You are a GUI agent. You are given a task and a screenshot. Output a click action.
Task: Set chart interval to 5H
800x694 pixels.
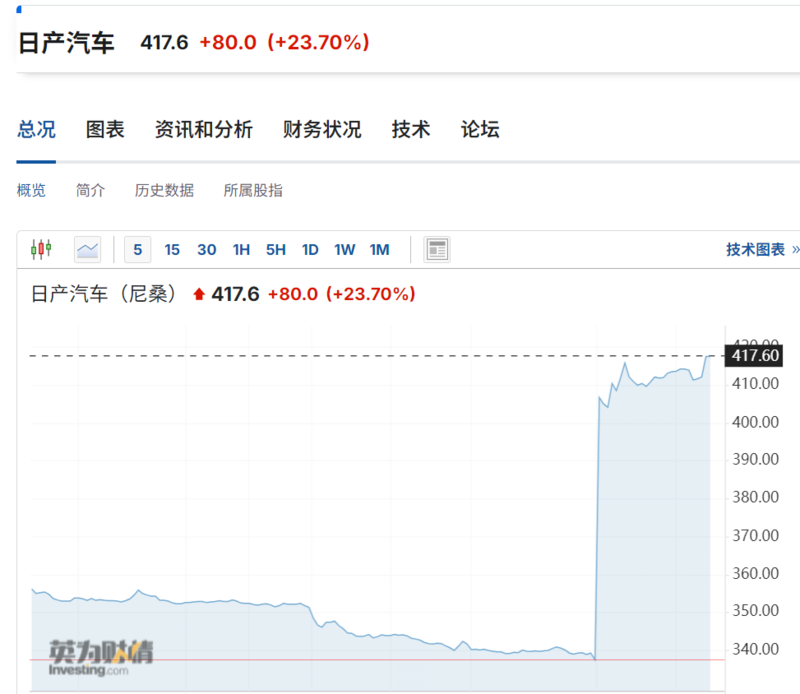pyautogui.click(x=276, y=250)
